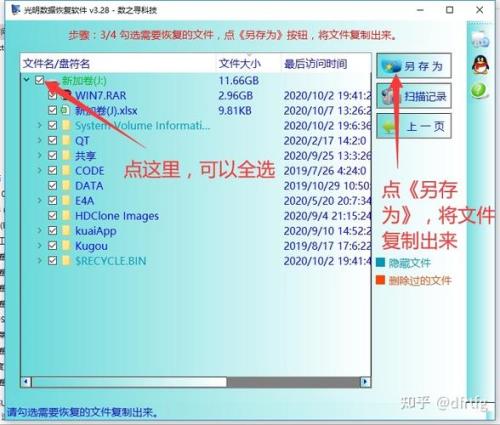
Task: Click the 9.81KB file size value
Action: pyautogui.click(x=235, y=111)
